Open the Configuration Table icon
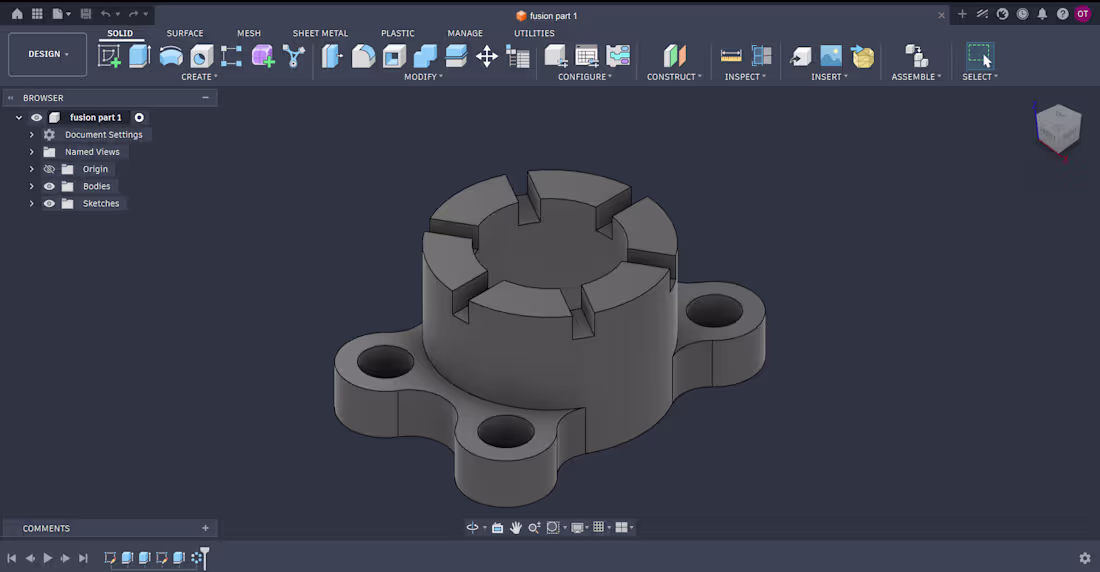 coord(586,56)
